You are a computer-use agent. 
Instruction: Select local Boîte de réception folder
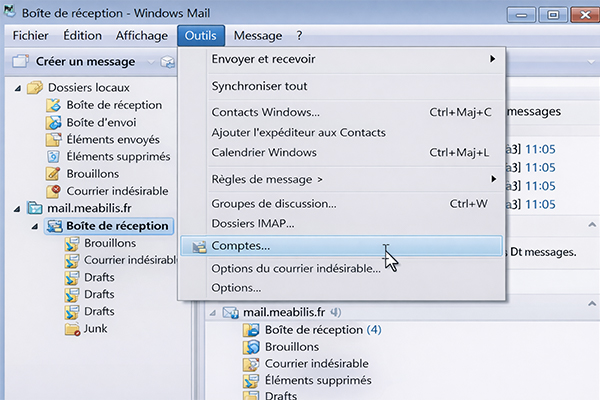(x=114, y=105)
